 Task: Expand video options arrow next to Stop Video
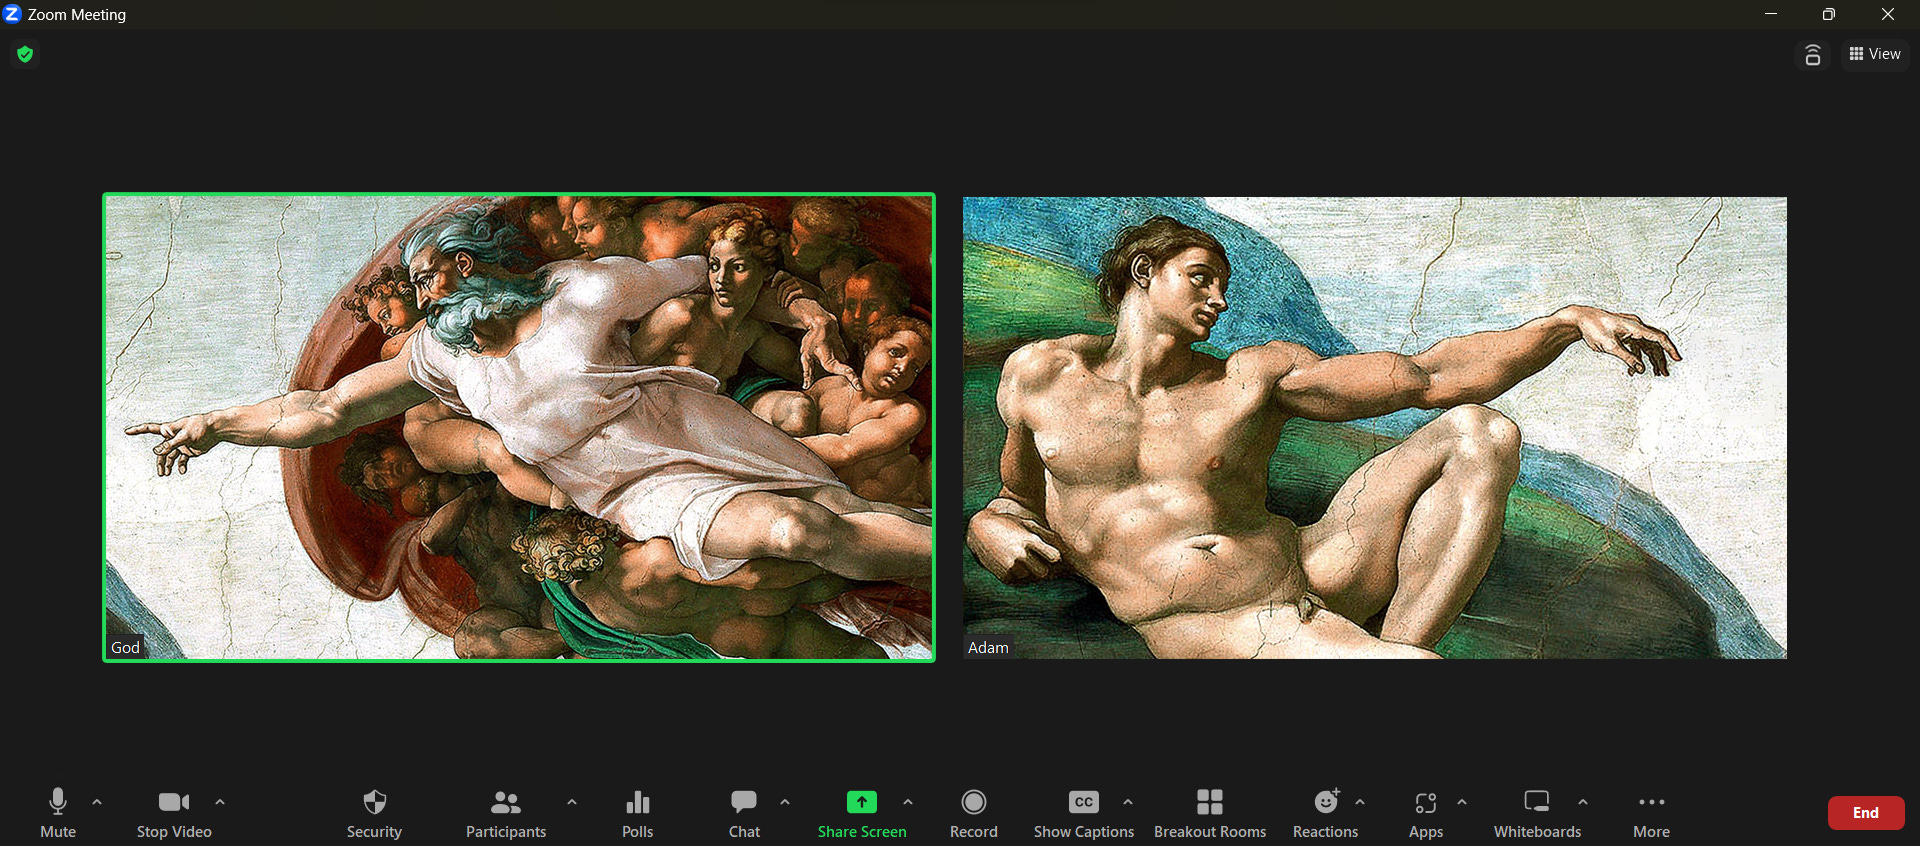pyautogui.click(x=220, y=802)
